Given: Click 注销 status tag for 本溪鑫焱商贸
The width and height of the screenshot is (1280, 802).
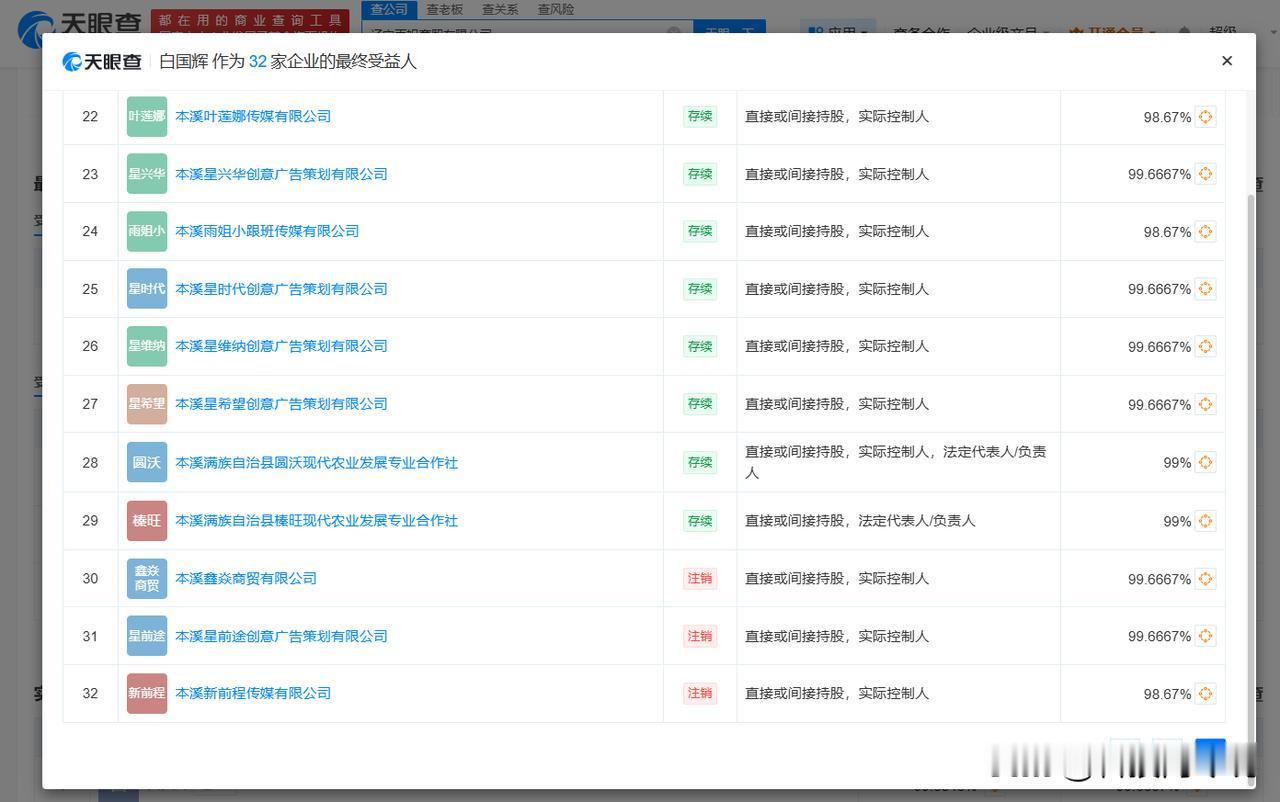Looking at the screenshot, I should pos(700,578).
